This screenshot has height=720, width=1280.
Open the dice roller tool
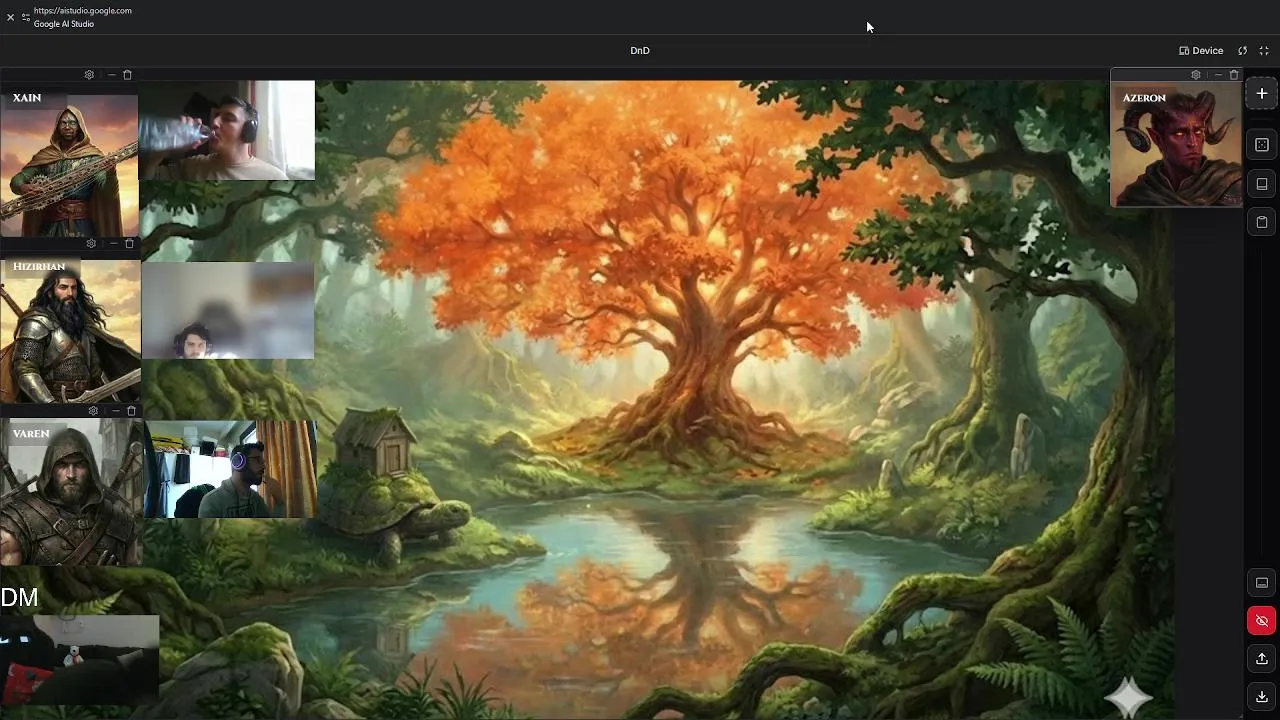pos(1262,145)
